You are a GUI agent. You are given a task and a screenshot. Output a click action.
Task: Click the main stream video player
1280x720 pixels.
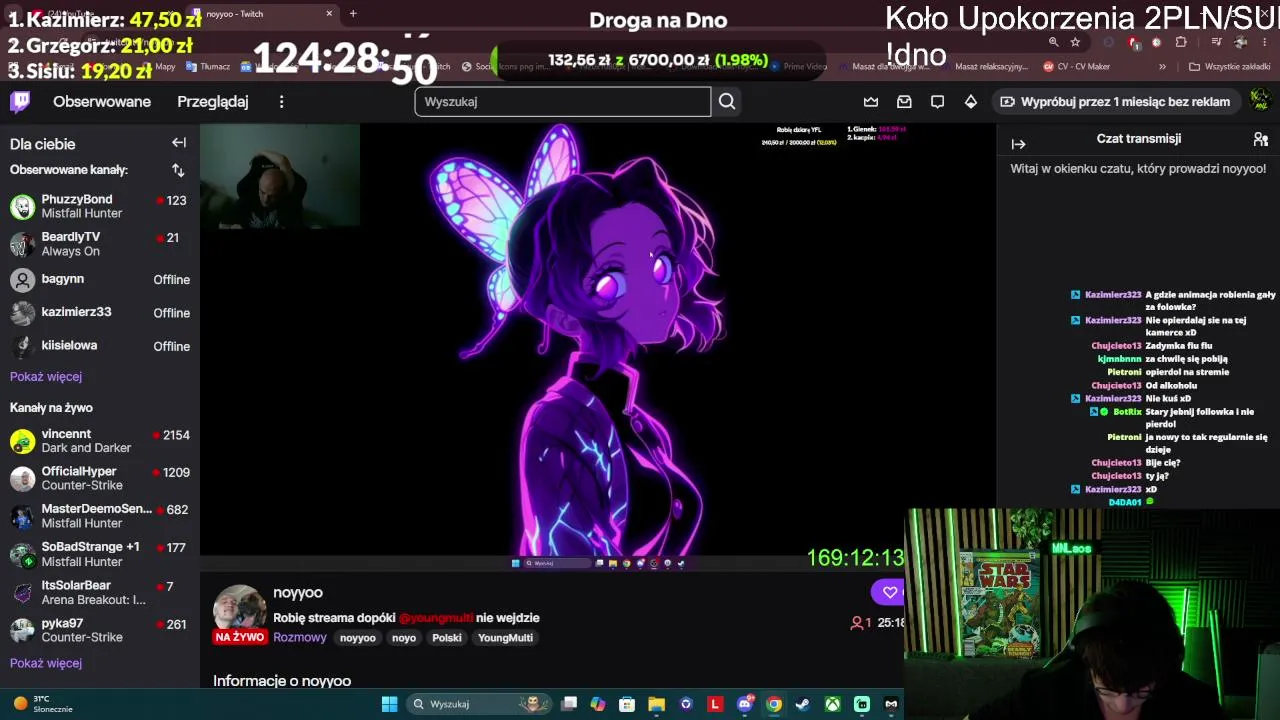(x=598, y=348)
